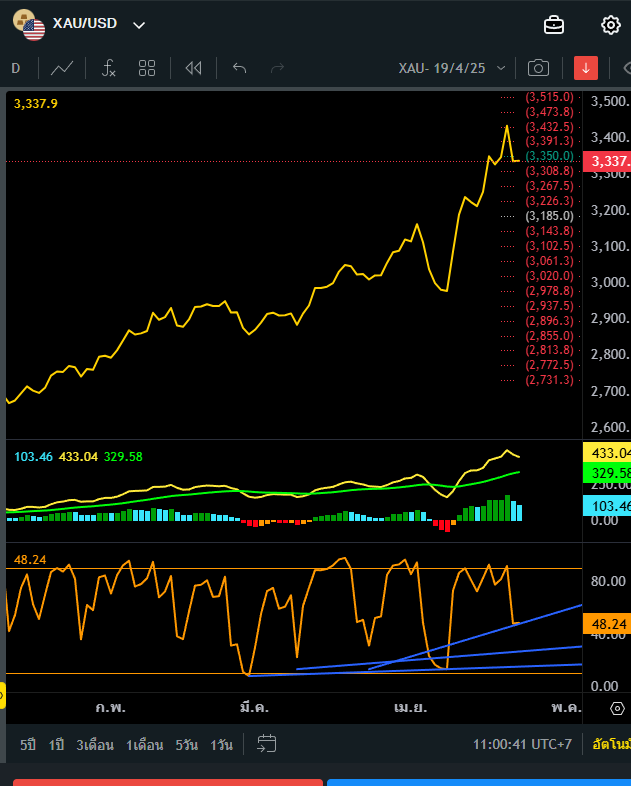
Task: Redo the chart action
Action: [x=277, y=68]
